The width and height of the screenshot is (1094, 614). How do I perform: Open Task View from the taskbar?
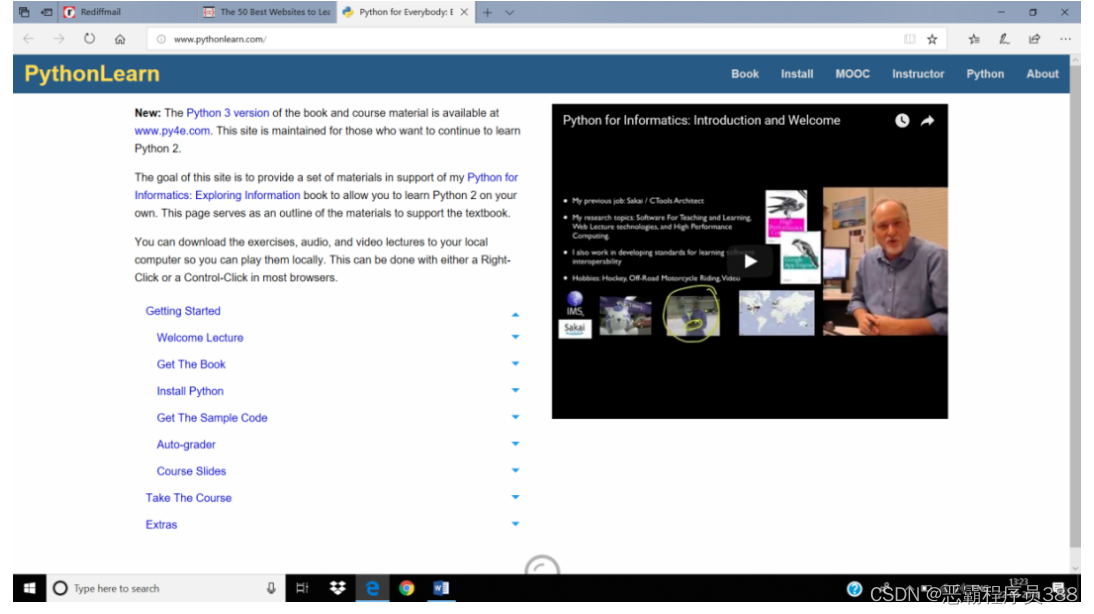pos(302,588)
